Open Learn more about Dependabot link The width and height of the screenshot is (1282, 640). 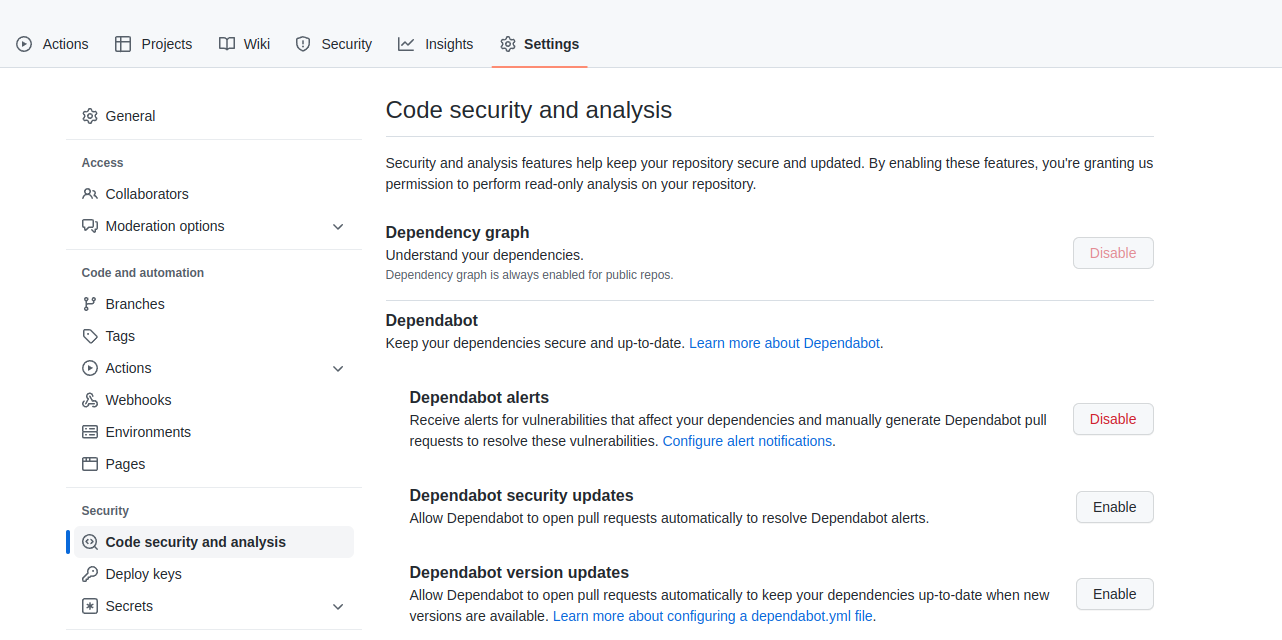[x=784, y=343]
